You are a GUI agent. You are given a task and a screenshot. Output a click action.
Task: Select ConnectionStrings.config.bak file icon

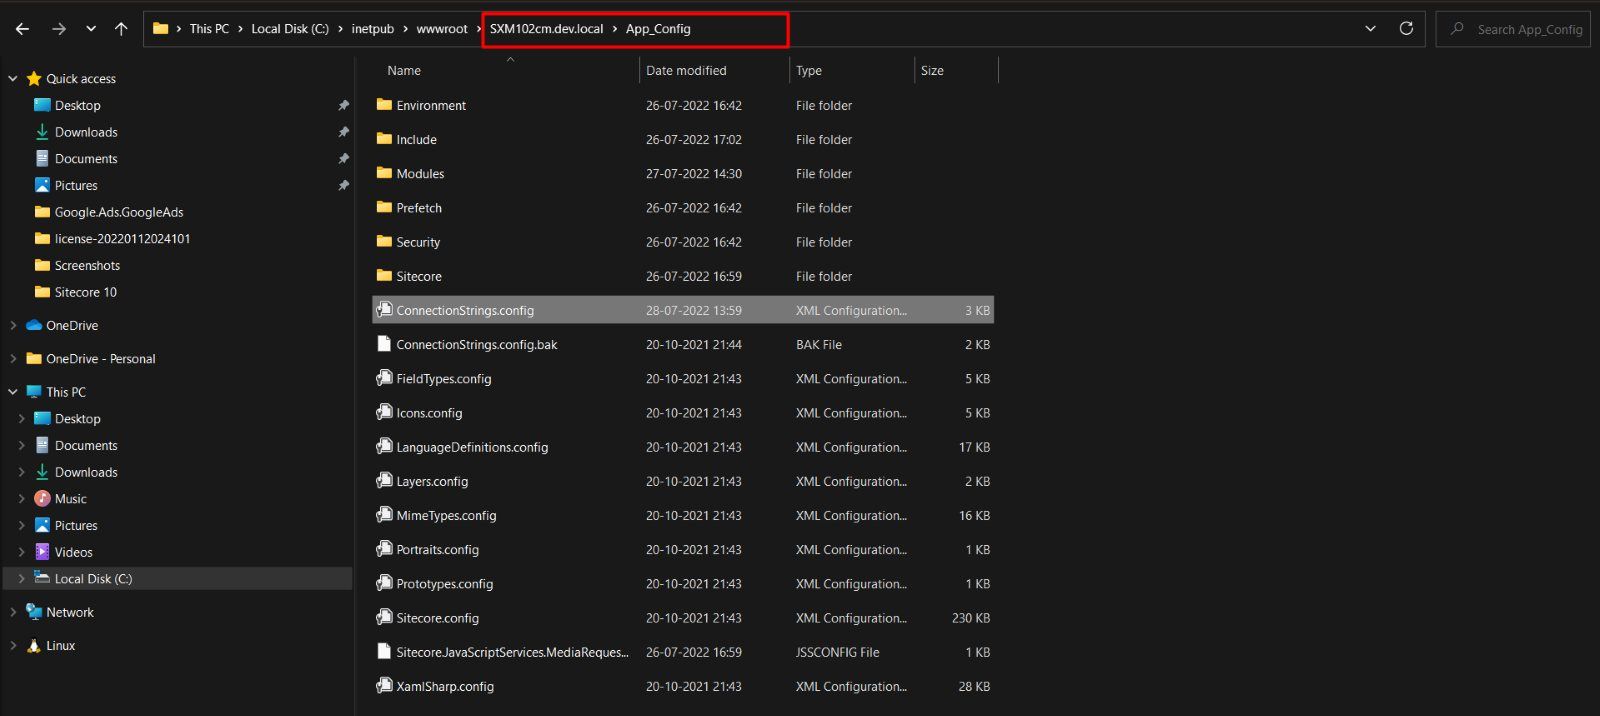(384, 344)
